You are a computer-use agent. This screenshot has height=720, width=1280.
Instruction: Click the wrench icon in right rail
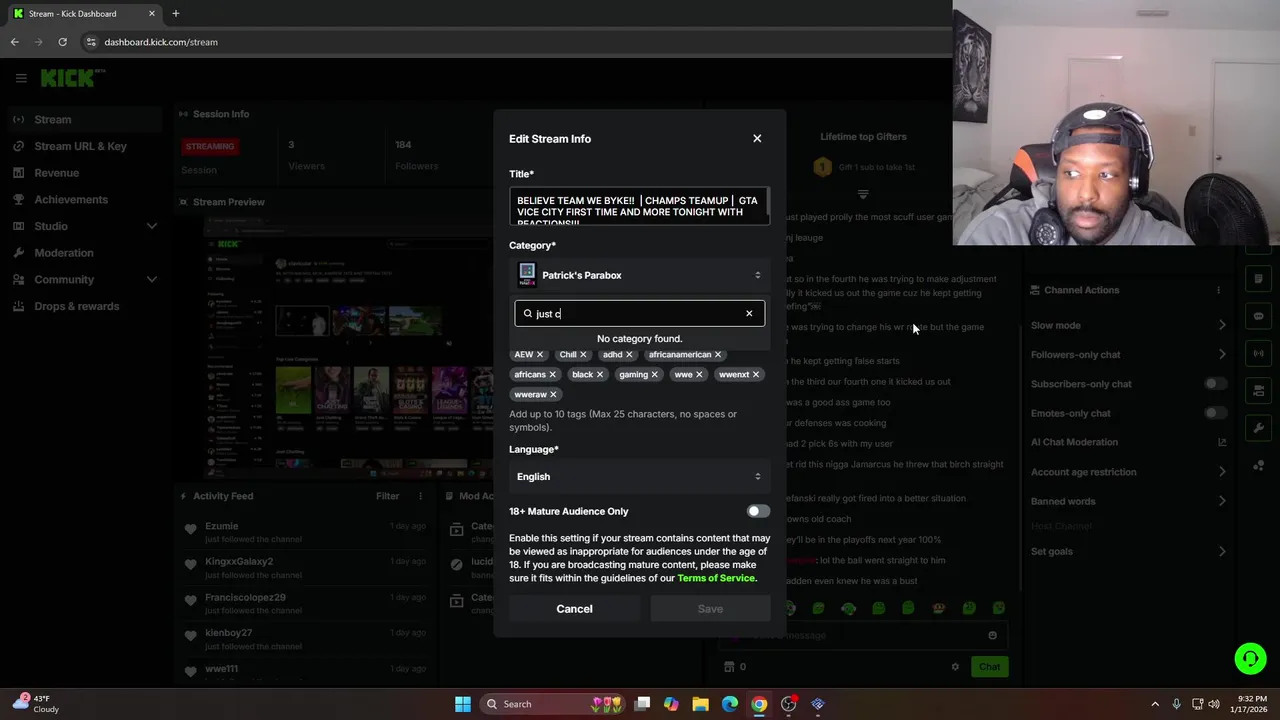(x=1258, y=428)
